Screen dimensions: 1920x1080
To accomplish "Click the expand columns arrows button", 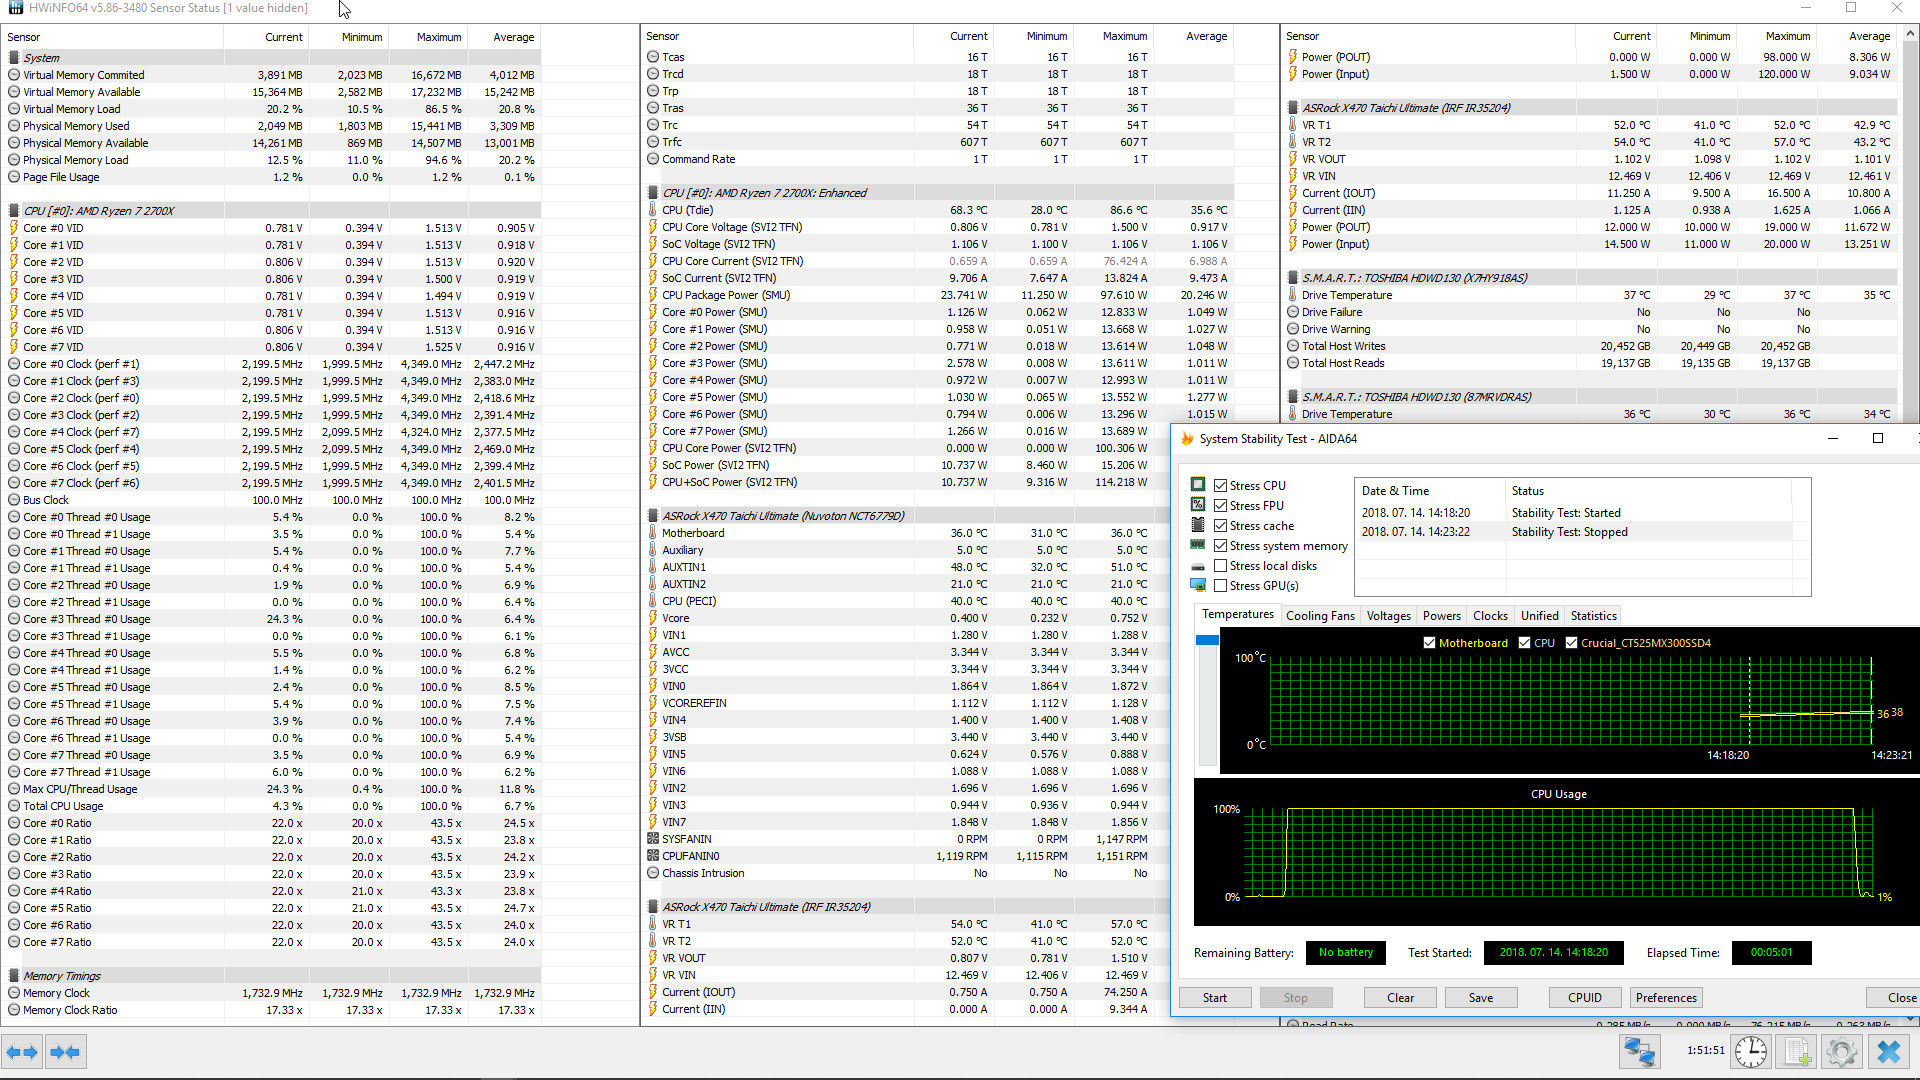I will point(22,1052).
